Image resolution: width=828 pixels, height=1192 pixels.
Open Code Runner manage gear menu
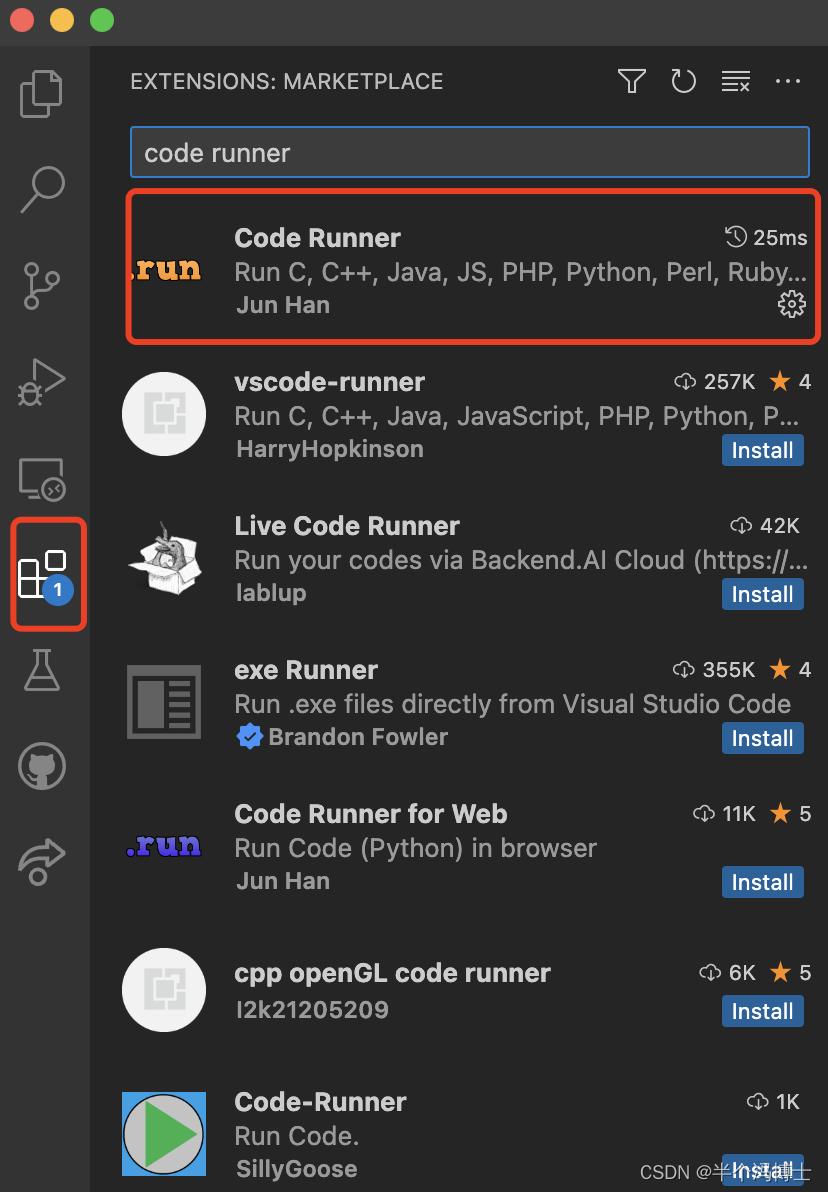tap(792, 304)
